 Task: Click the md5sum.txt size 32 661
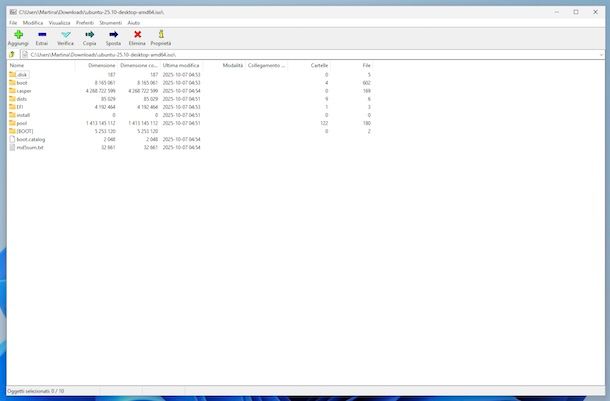tap(108, 148)
